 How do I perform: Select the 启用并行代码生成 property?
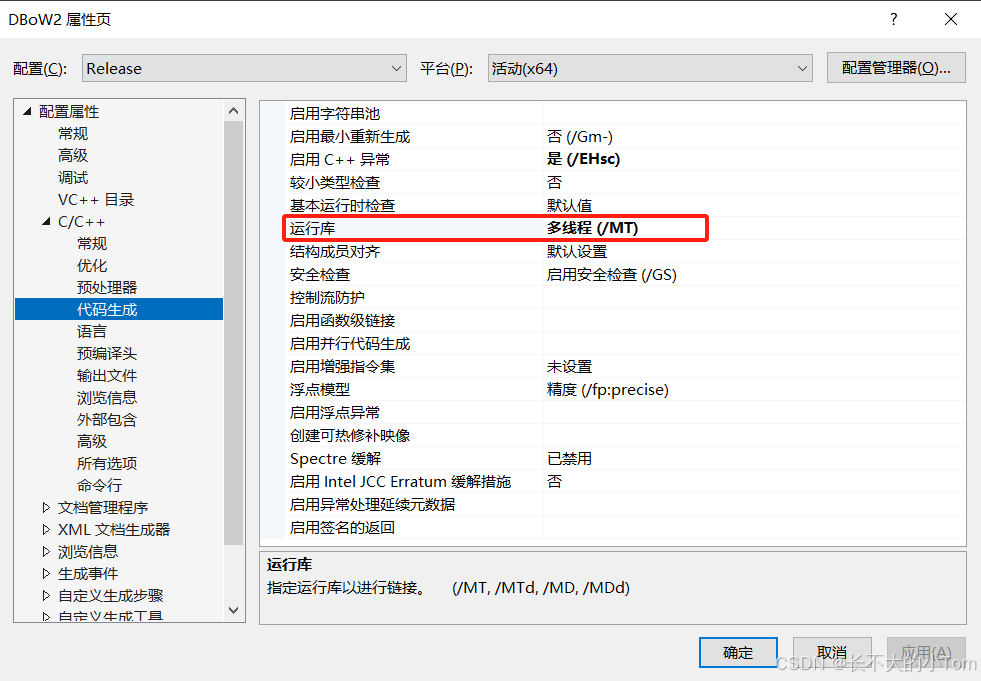[x=350, y=344]
